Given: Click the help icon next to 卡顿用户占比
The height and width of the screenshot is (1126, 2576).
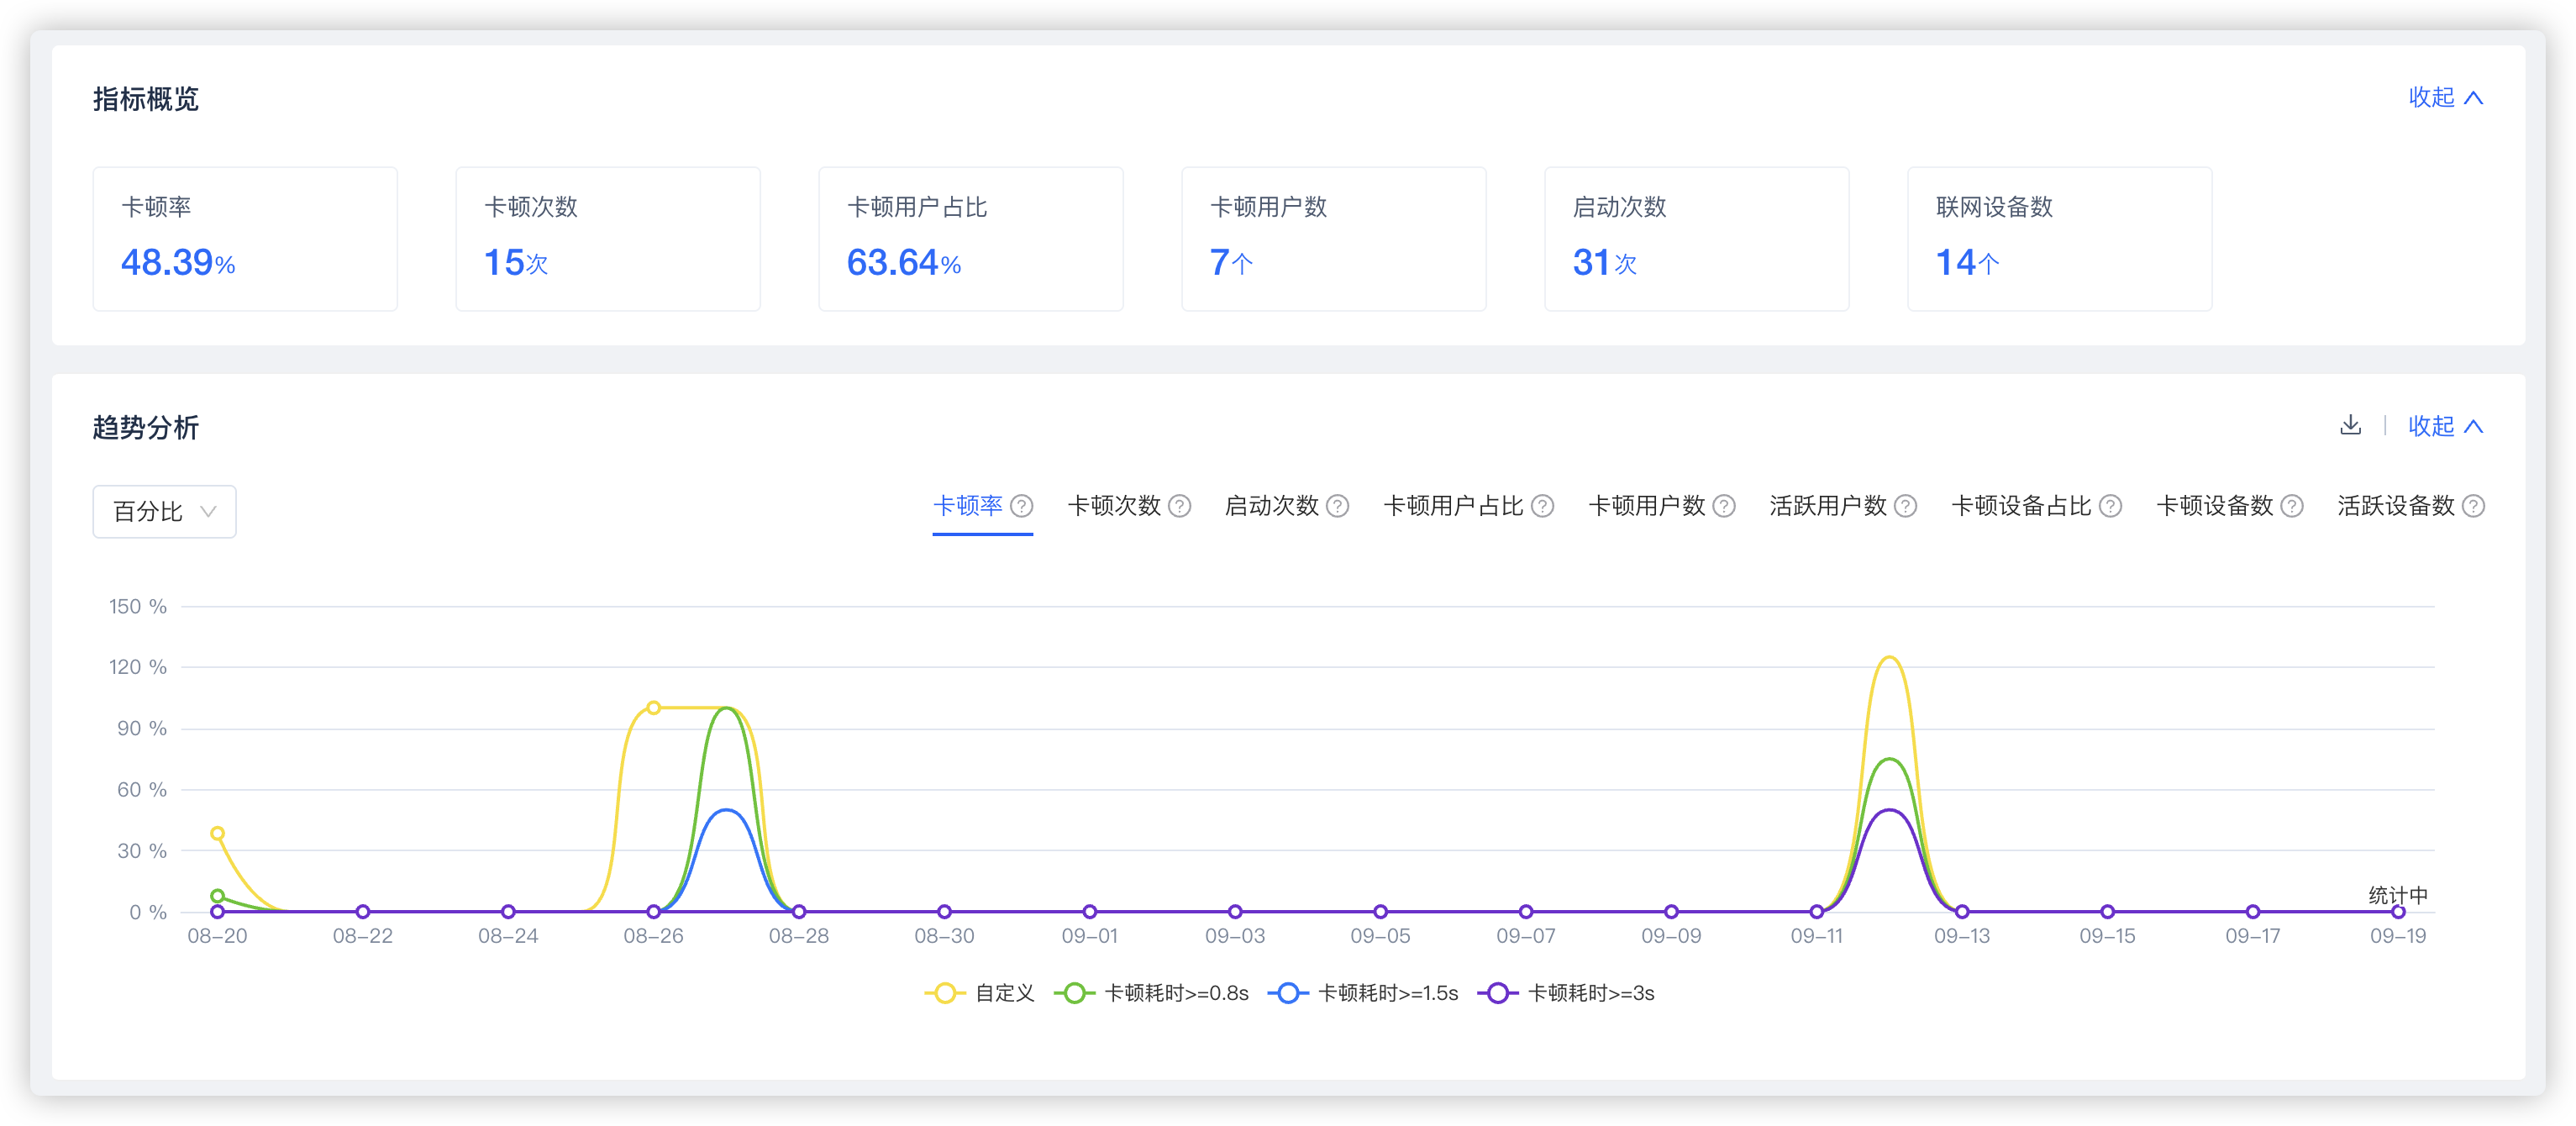Looking at the screenshot, I should [1542, 506].
